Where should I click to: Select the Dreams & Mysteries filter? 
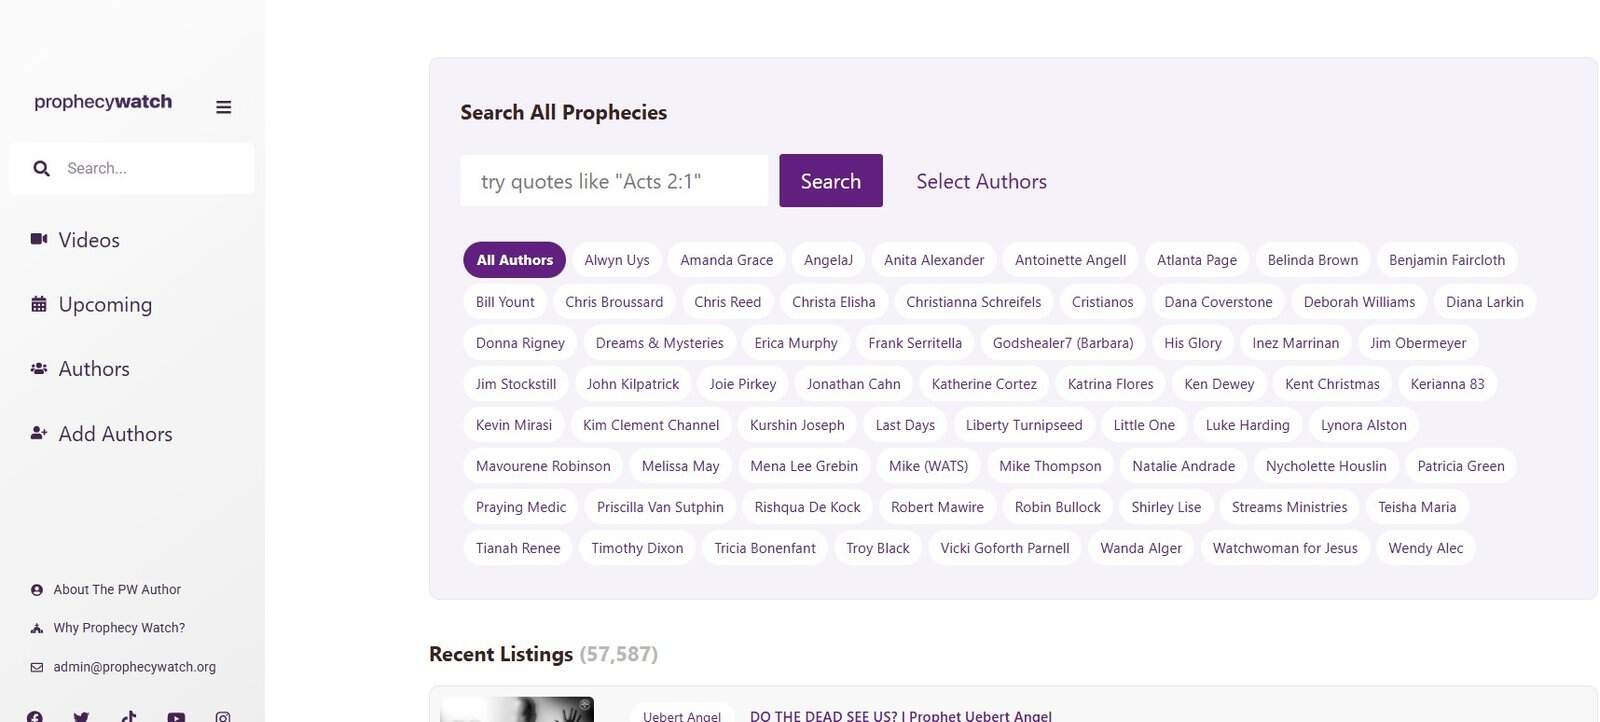point(659,343)
